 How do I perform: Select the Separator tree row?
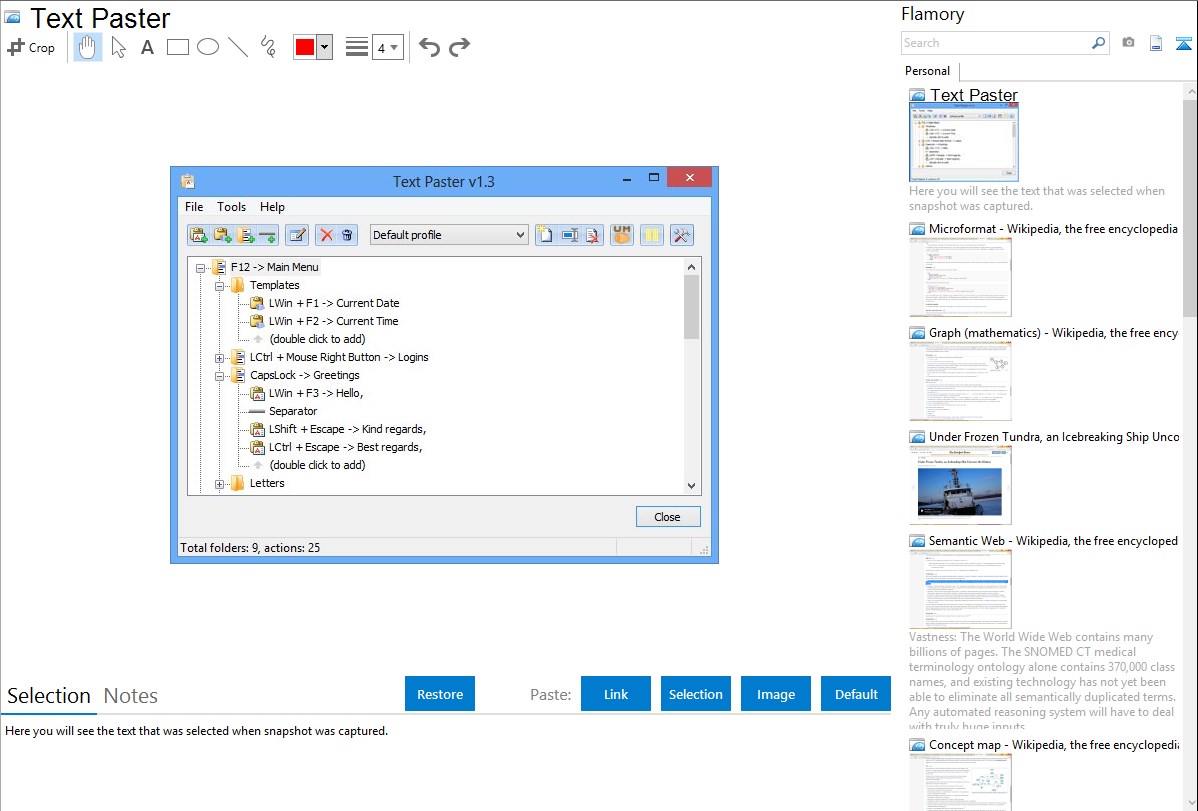(x=293, y=411)
